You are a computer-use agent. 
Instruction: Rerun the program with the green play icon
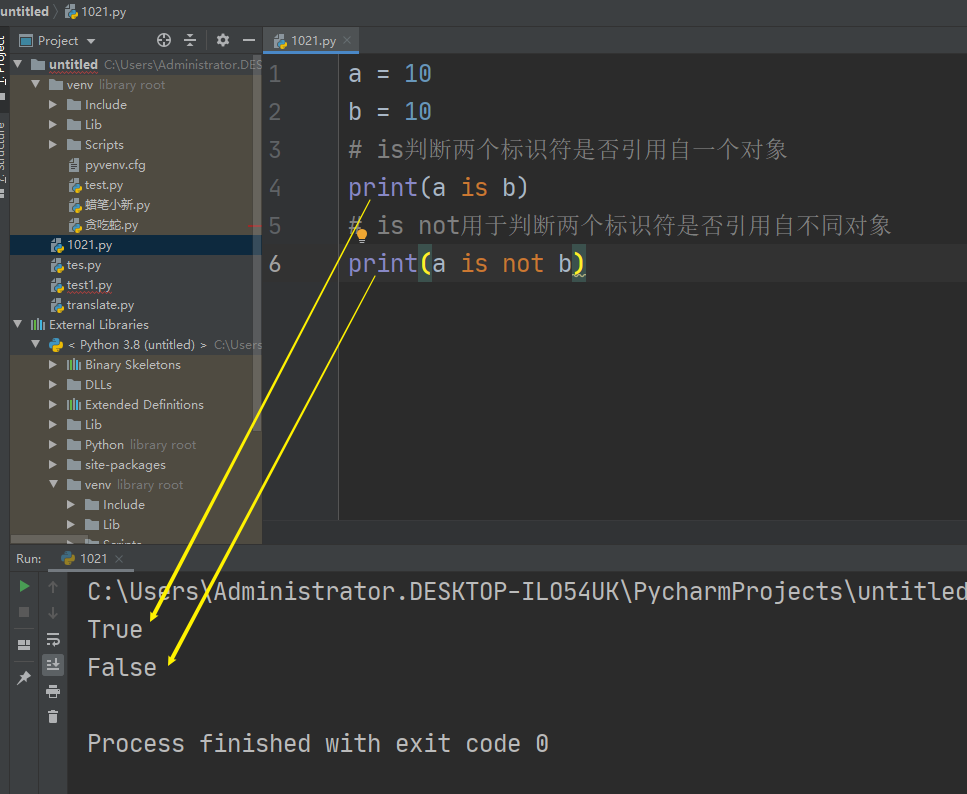click(23, 587)
